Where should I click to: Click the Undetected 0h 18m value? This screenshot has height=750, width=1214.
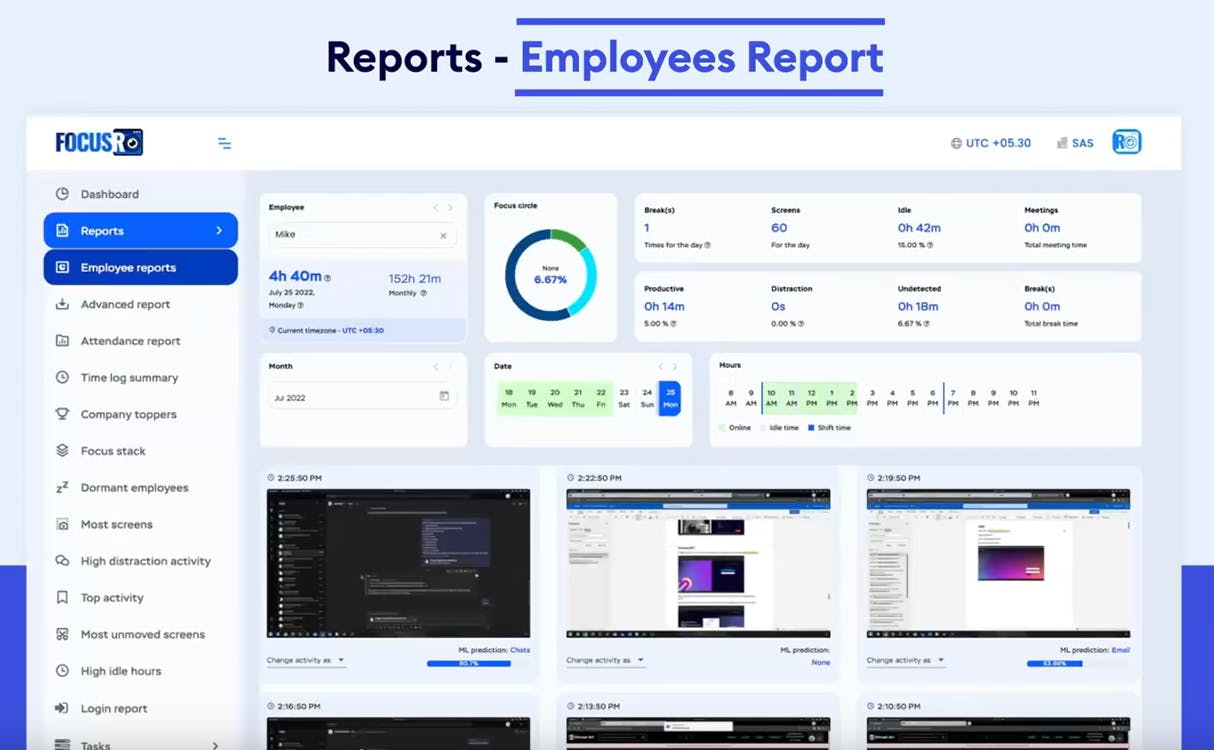[x=918, y=307]
